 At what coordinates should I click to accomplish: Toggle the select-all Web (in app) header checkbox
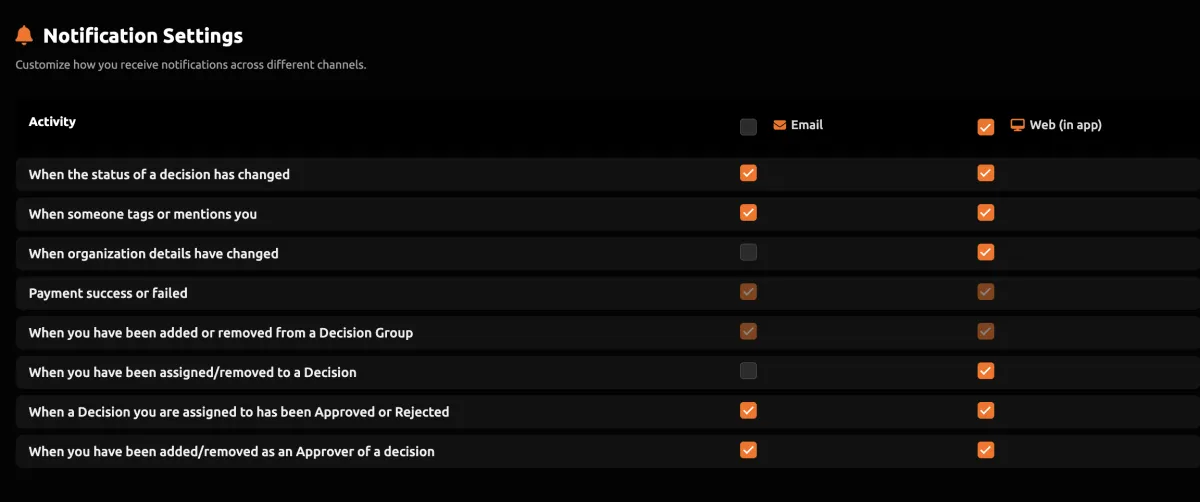[x=986, y=127]
